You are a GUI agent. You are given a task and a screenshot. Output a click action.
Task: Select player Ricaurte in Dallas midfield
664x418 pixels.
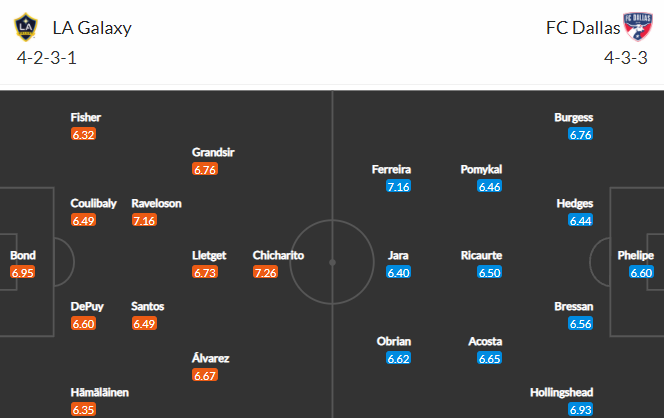point(481,255)
